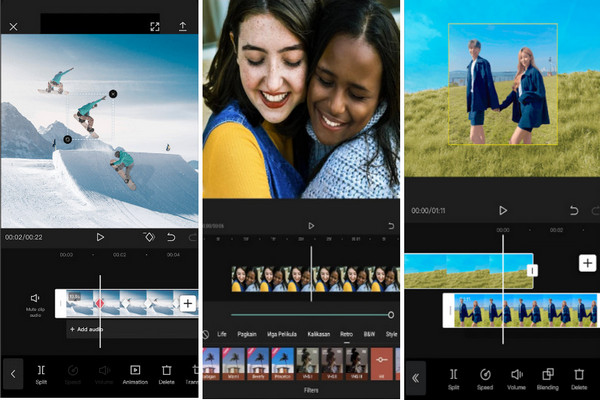Undo last edit in snowboard panel
This screenshot has width=600, height=400.
point(171,237)
